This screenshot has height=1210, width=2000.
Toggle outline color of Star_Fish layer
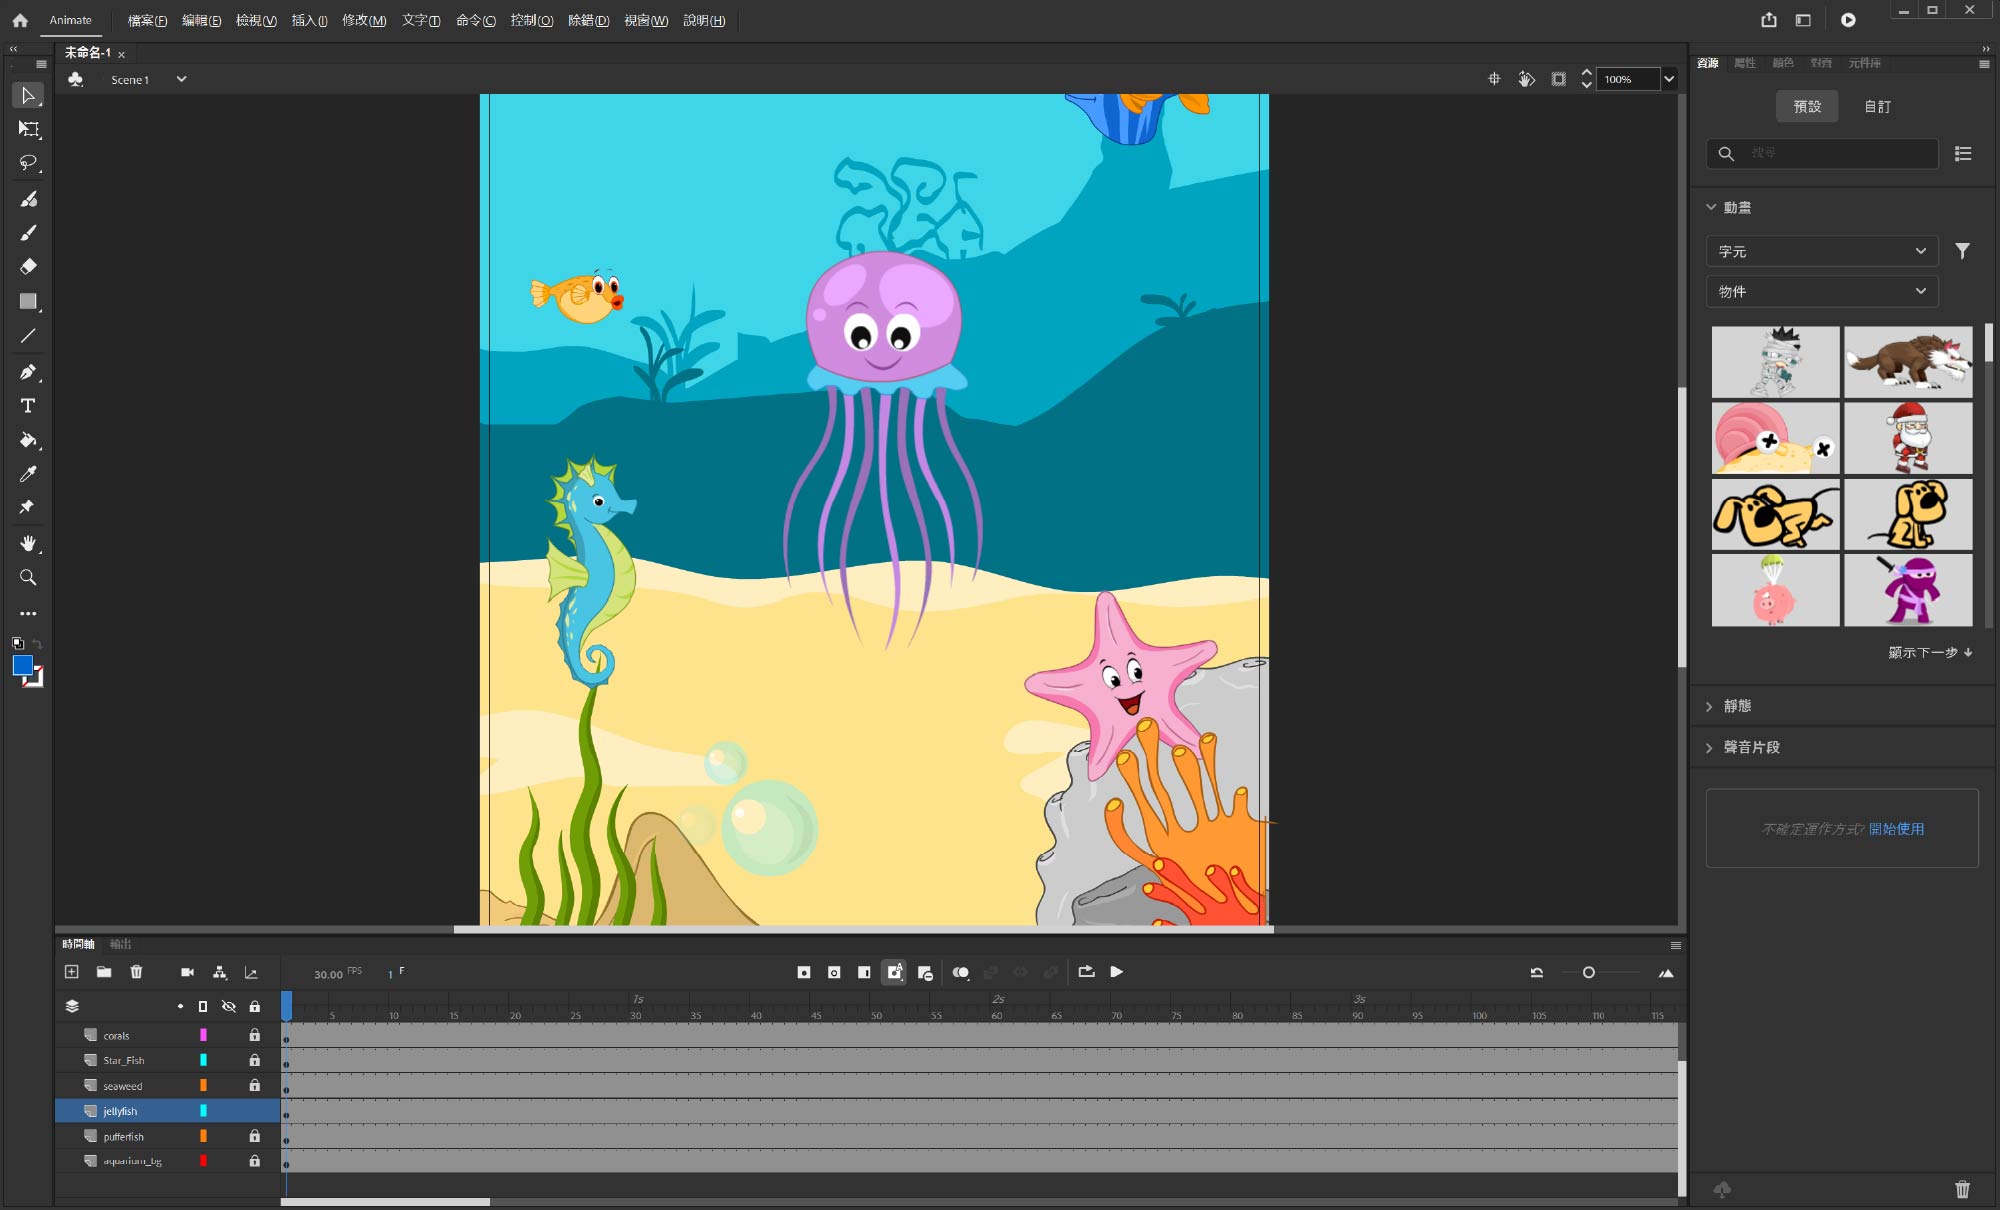tap(203, 1060)
